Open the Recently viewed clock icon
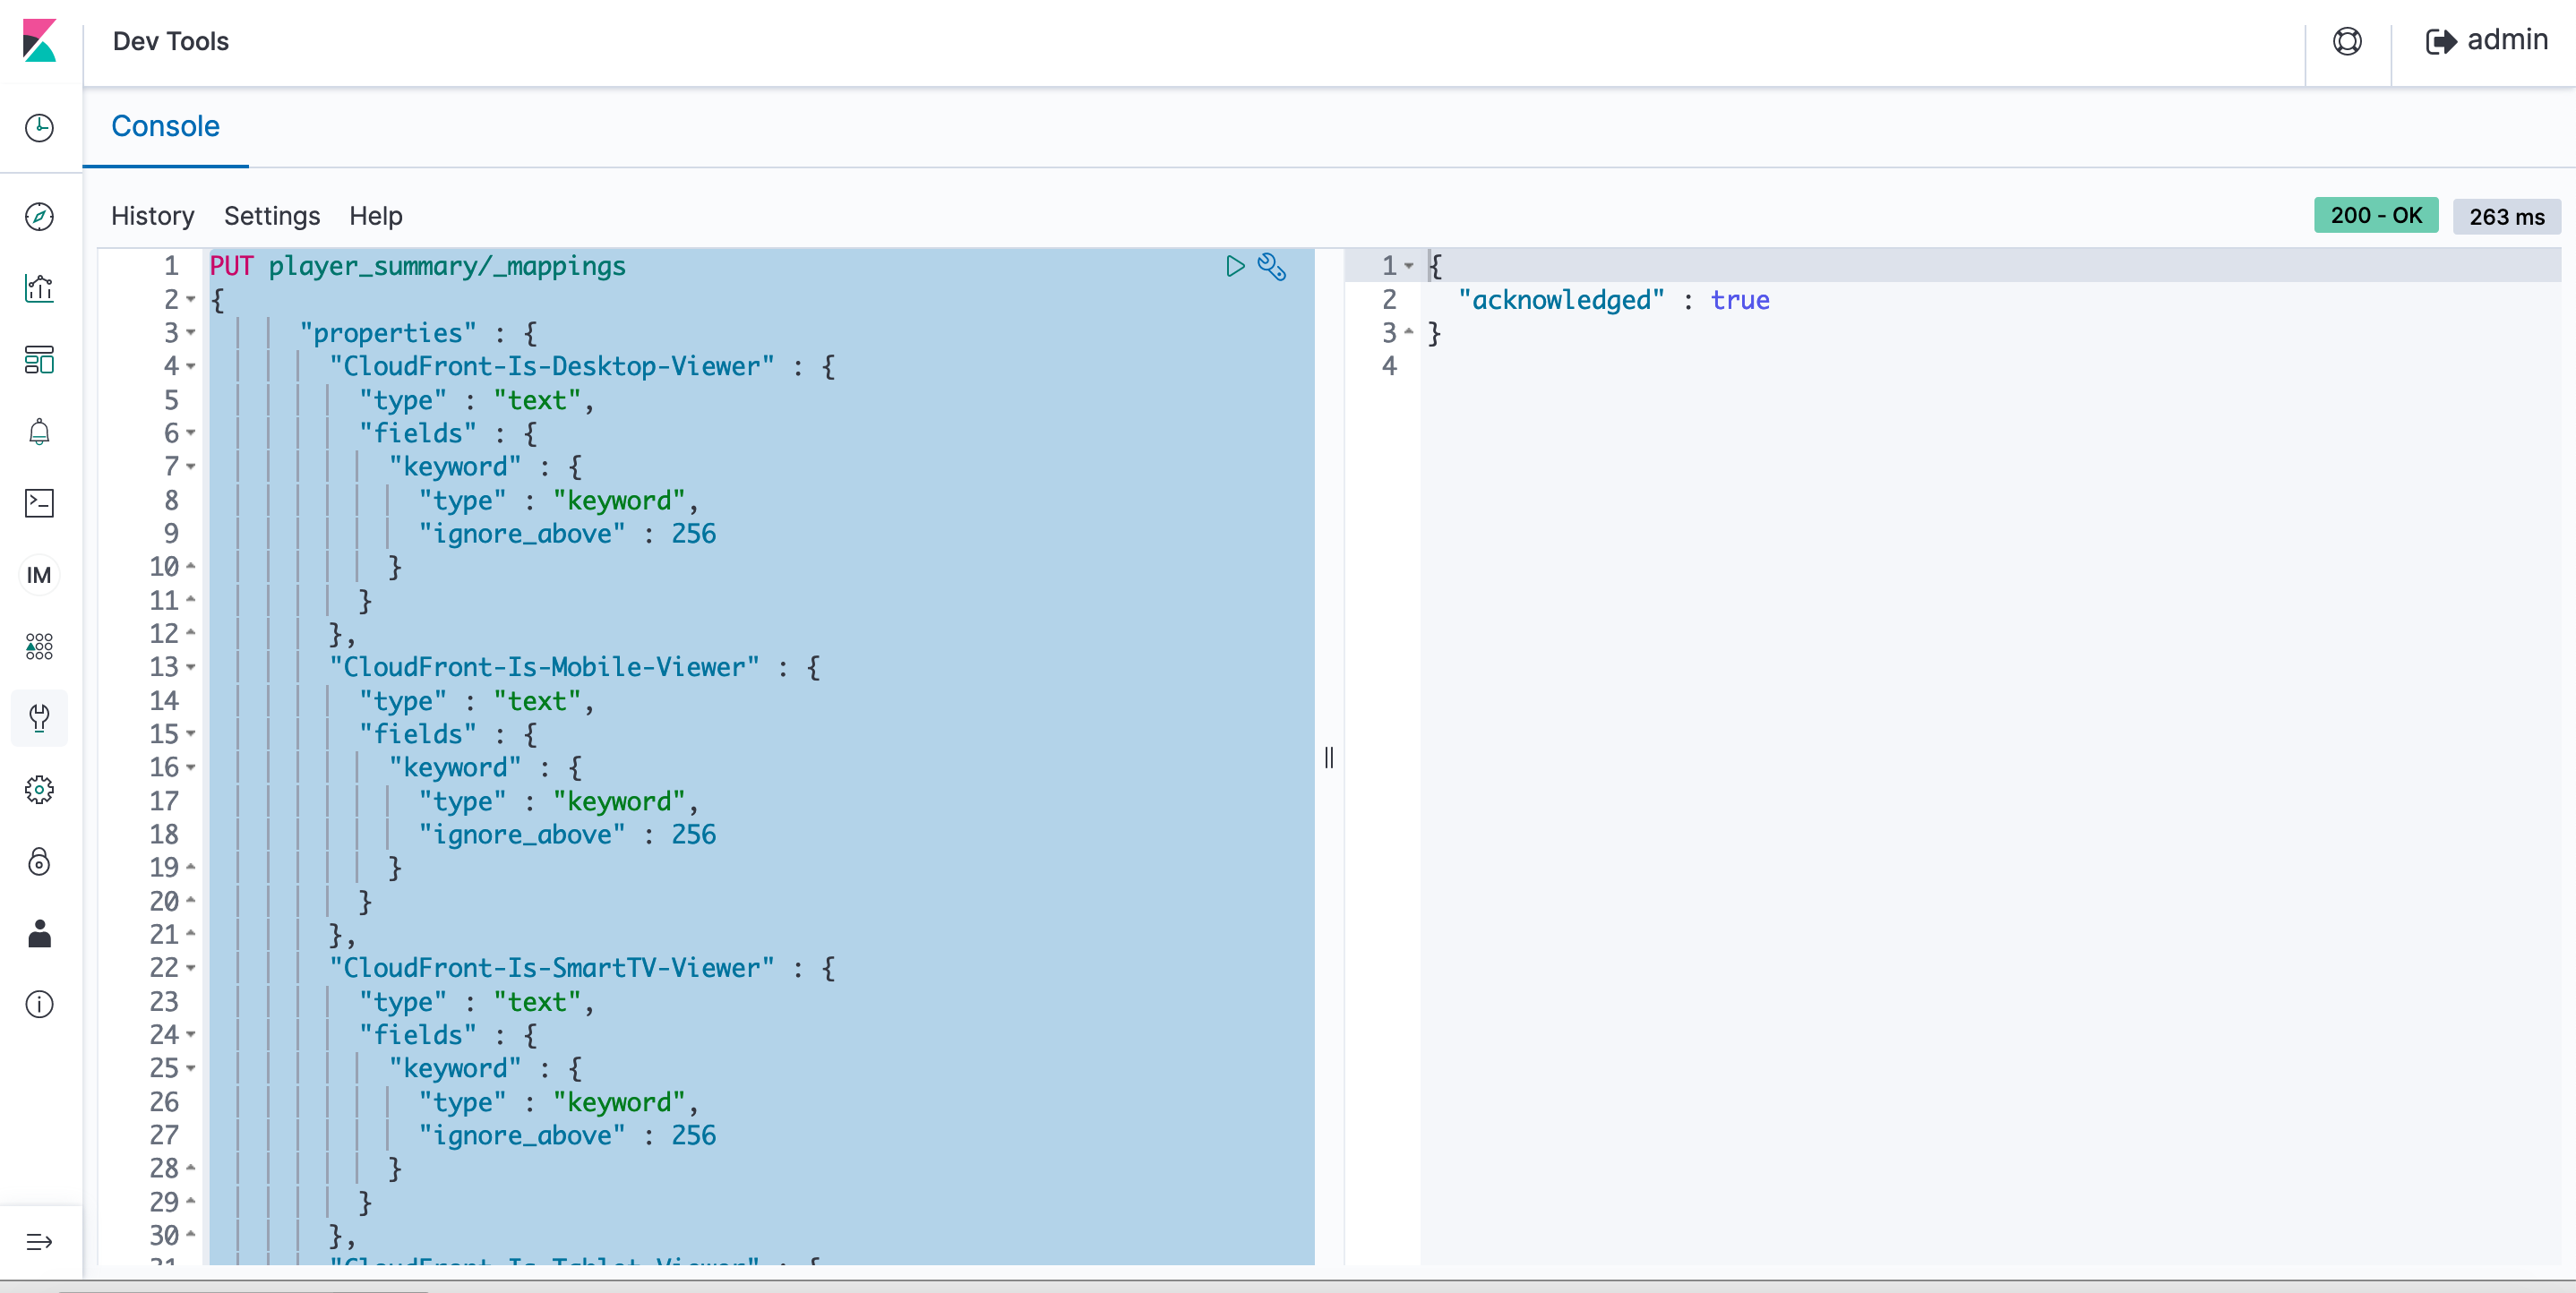Image resolution: width=2576 pixels, height=1293 pixels. pos(39,128)
